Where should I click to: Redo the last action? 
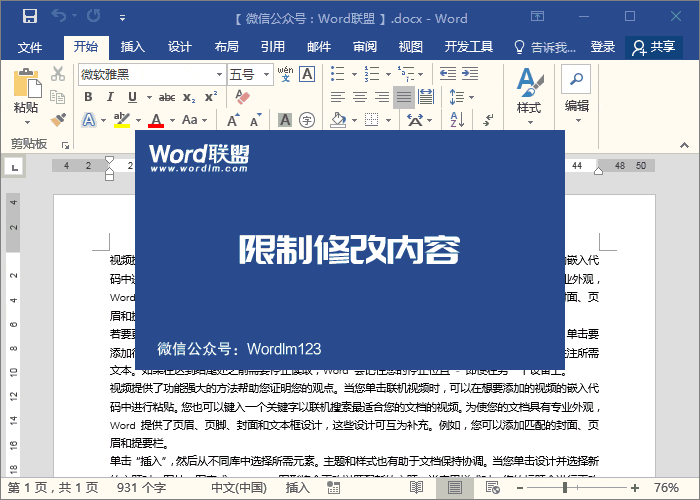[94, 17]
